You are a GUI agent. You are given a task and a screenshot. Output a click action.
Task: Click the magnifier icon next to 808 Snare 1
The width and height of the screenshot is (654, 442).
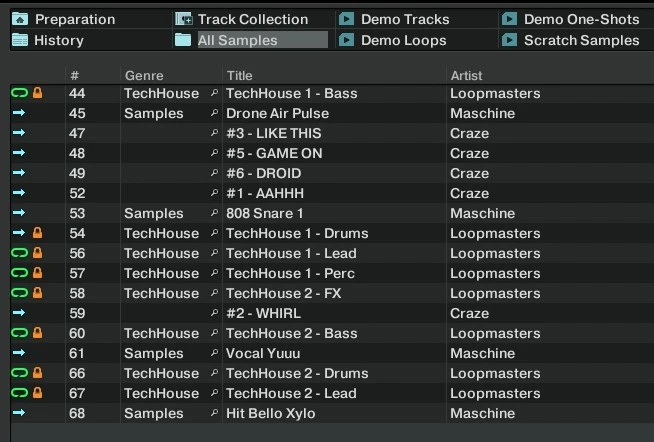tap(214, 213)
